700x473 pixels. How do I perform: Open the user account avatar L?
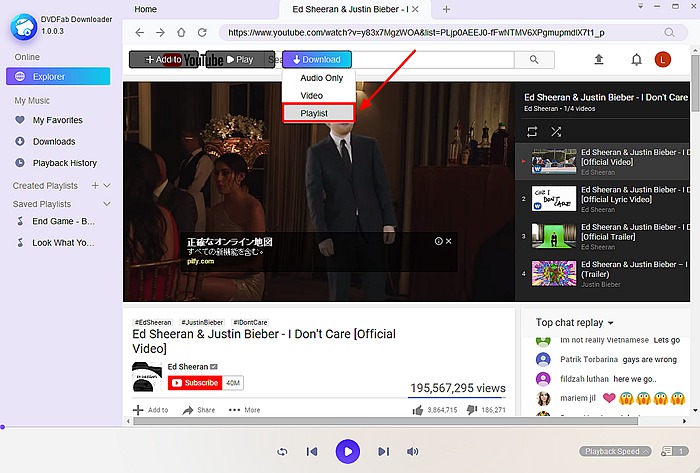[662, 59]
